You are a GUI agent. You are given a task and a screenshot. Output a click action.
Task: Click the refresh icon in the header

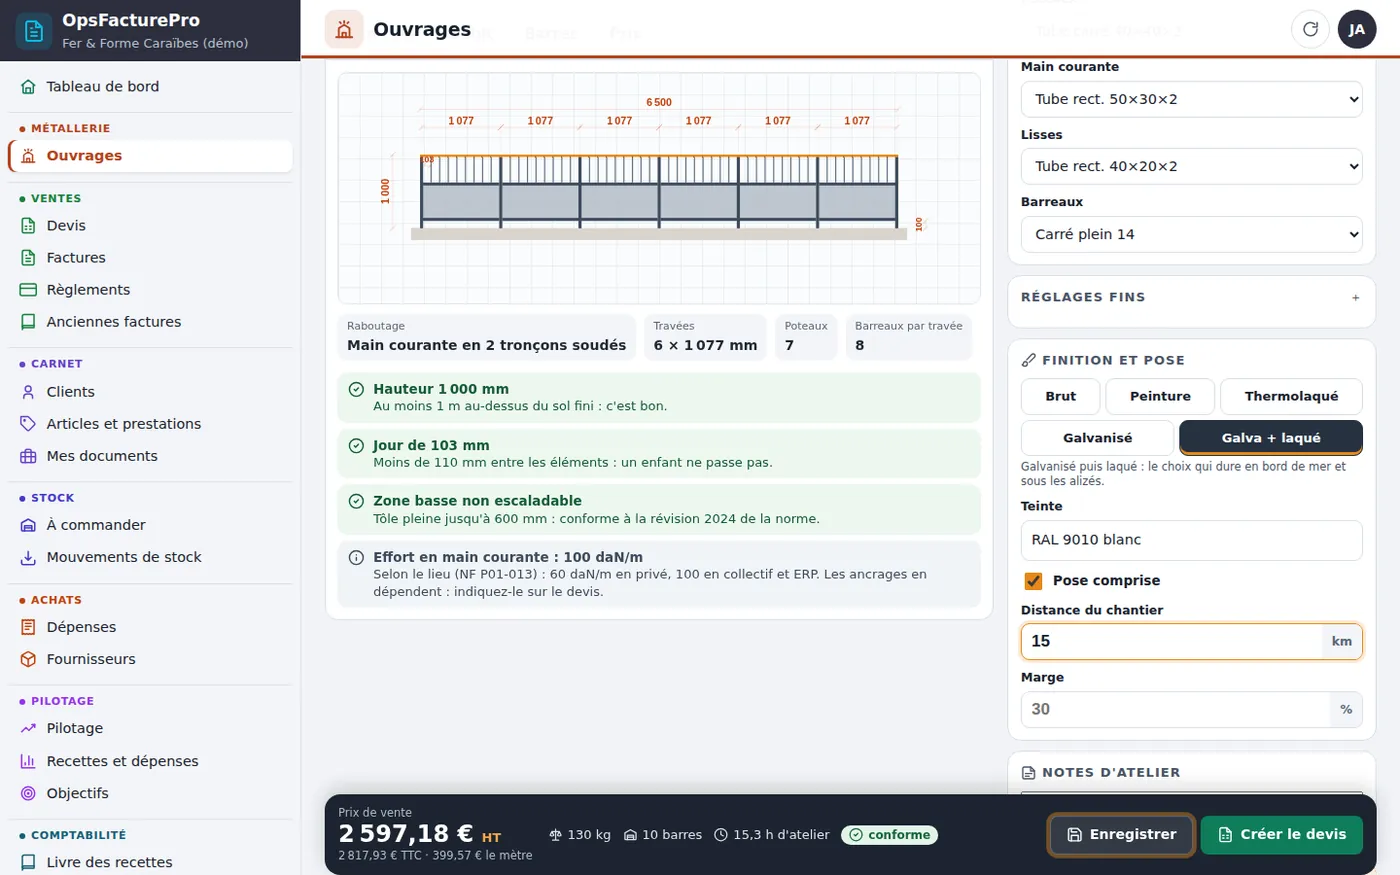pos(1310,29)
